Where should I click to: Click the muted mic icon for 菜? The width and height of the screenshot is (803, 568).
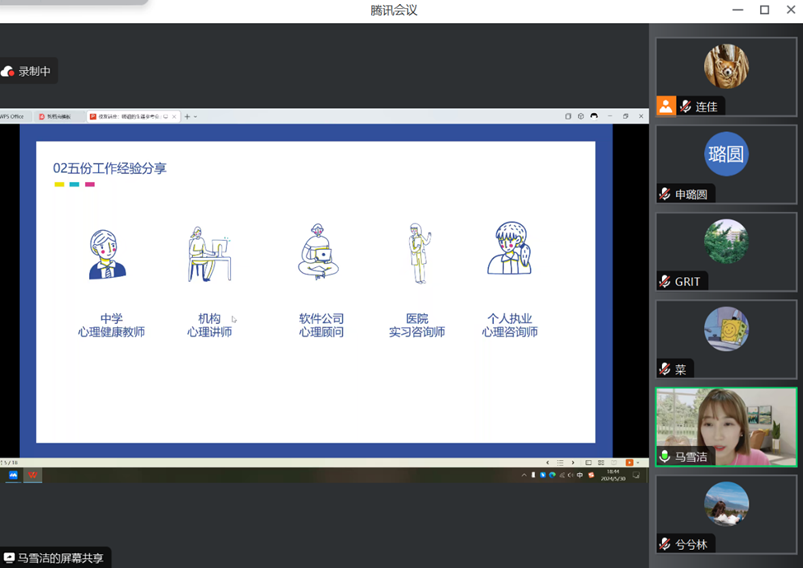665,369
